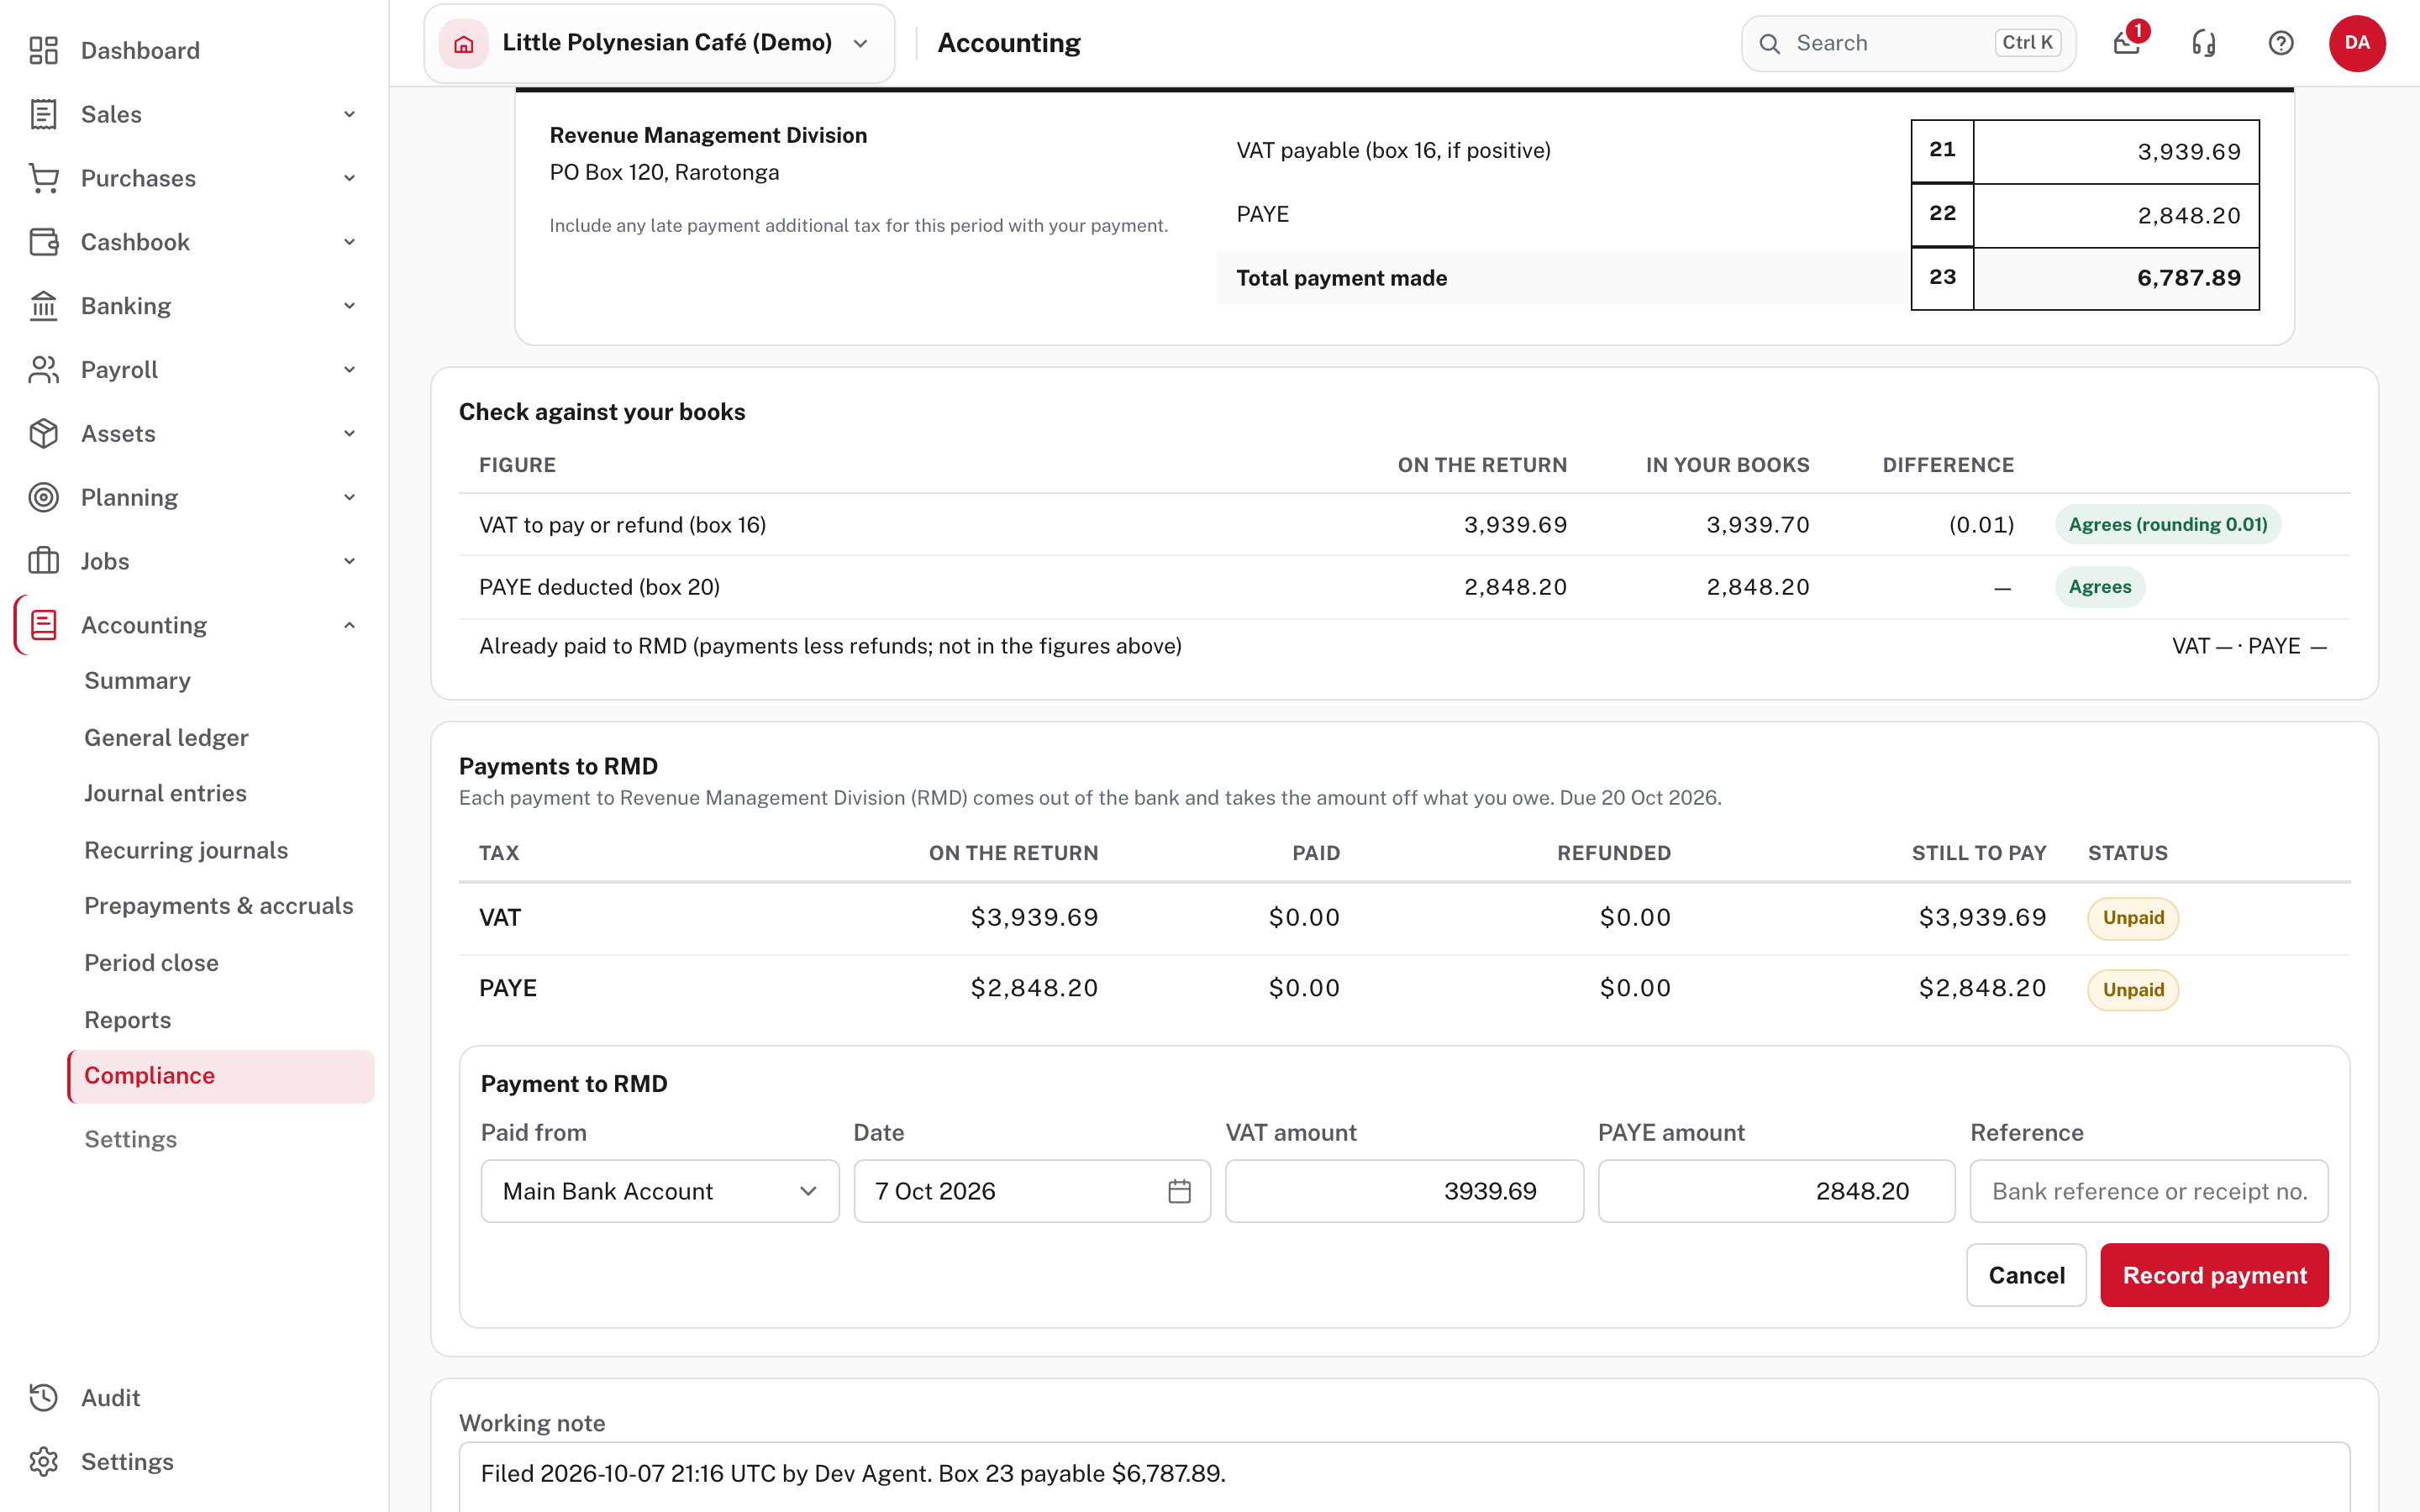Viewport: 2420px width, 1512px height.
Task: Expand the Payroll menu chevron
Action: (x=350, y=370)
